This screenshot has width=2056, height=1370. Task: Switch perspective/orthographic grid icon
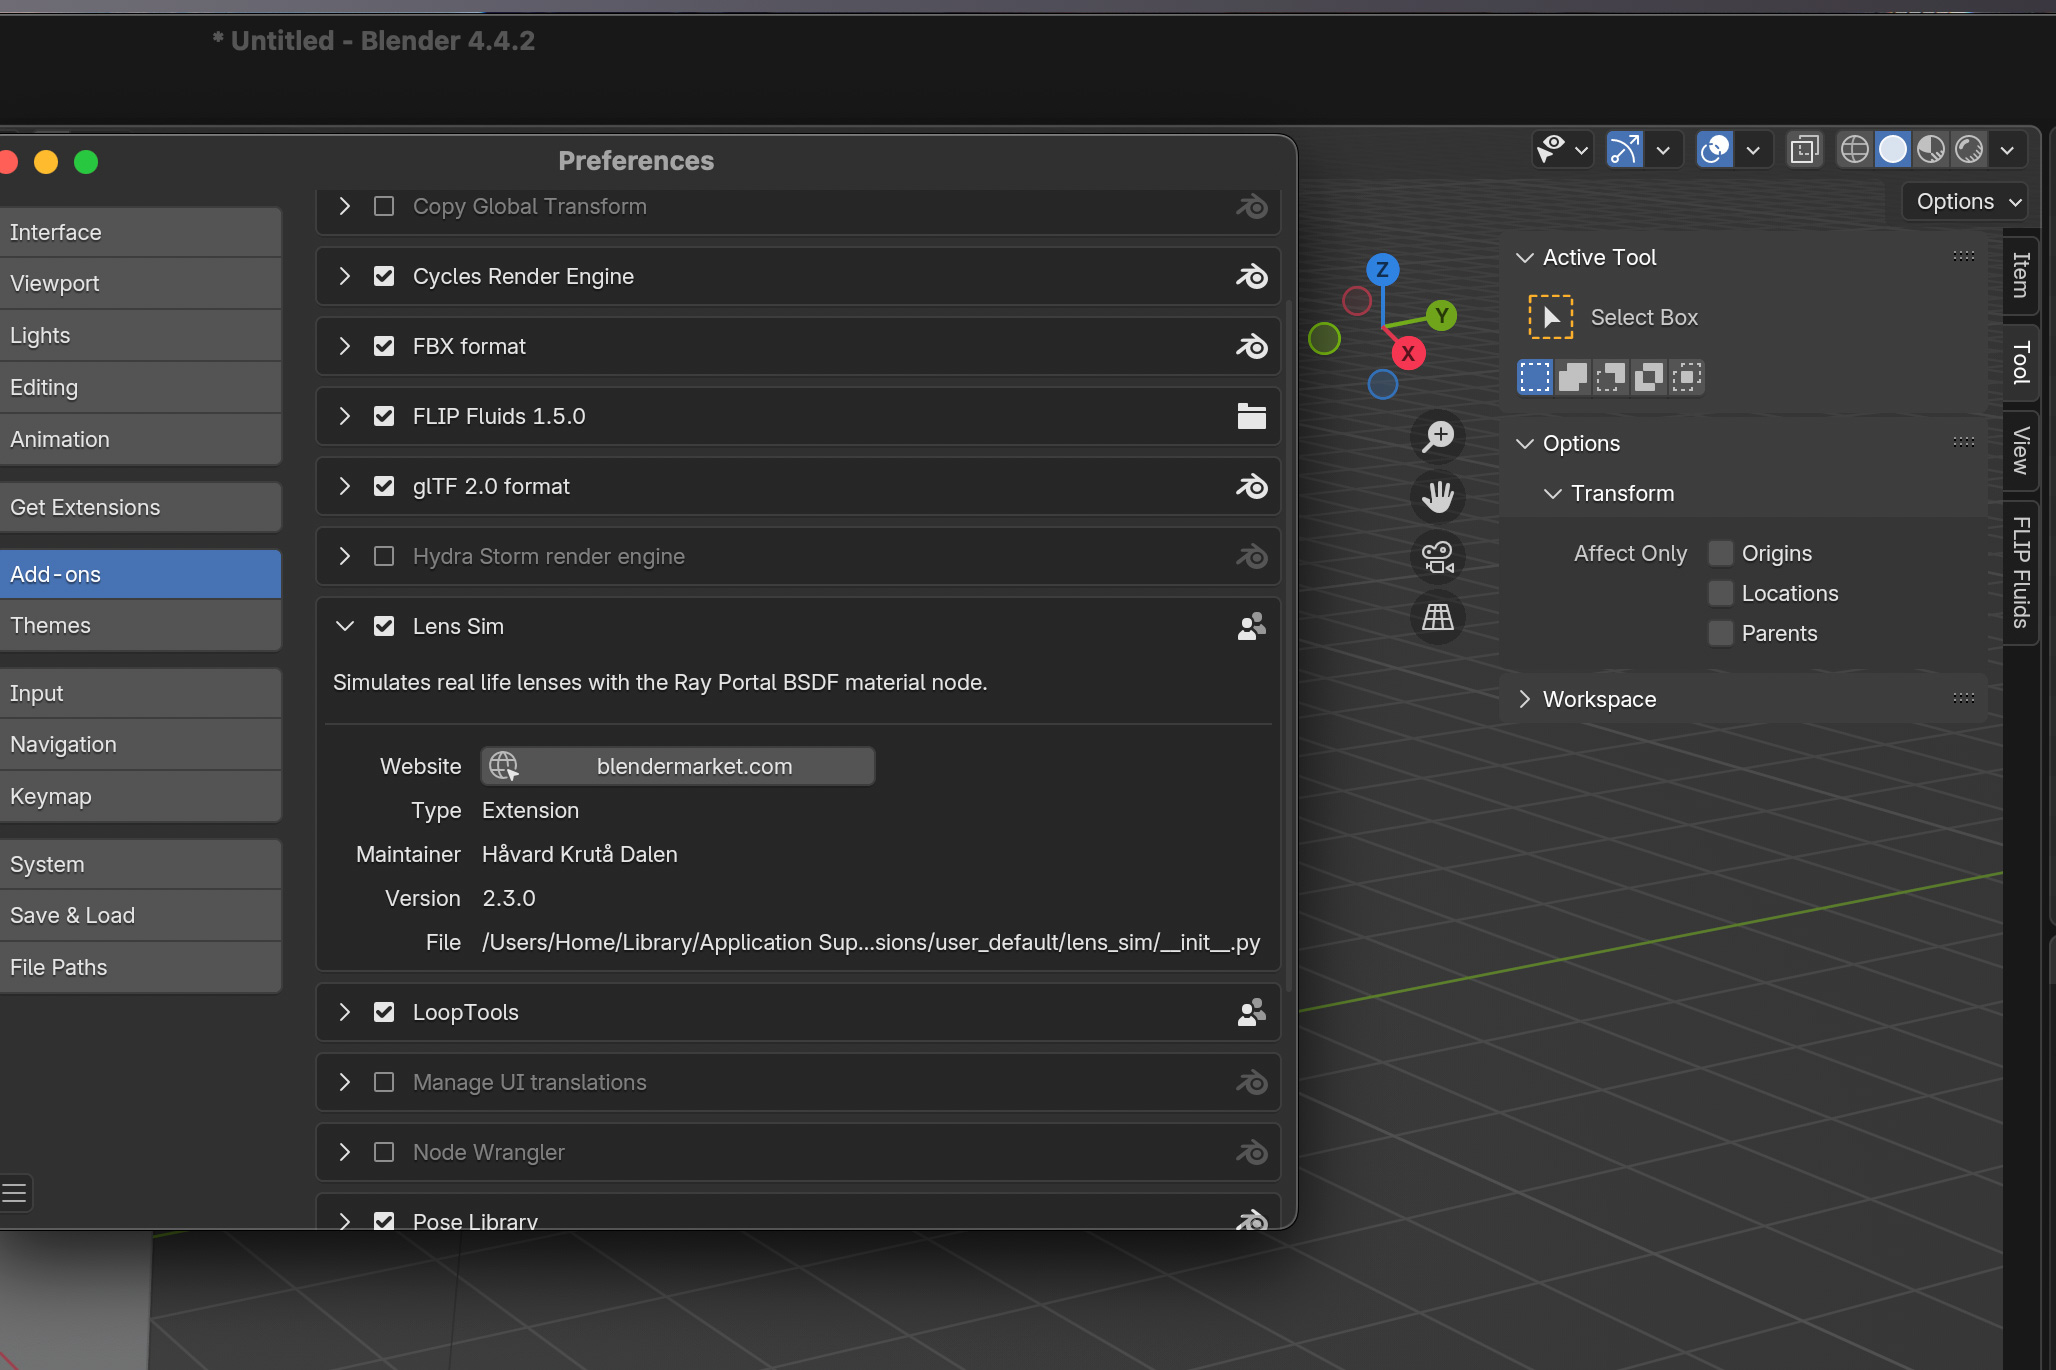click(1438, 617)
